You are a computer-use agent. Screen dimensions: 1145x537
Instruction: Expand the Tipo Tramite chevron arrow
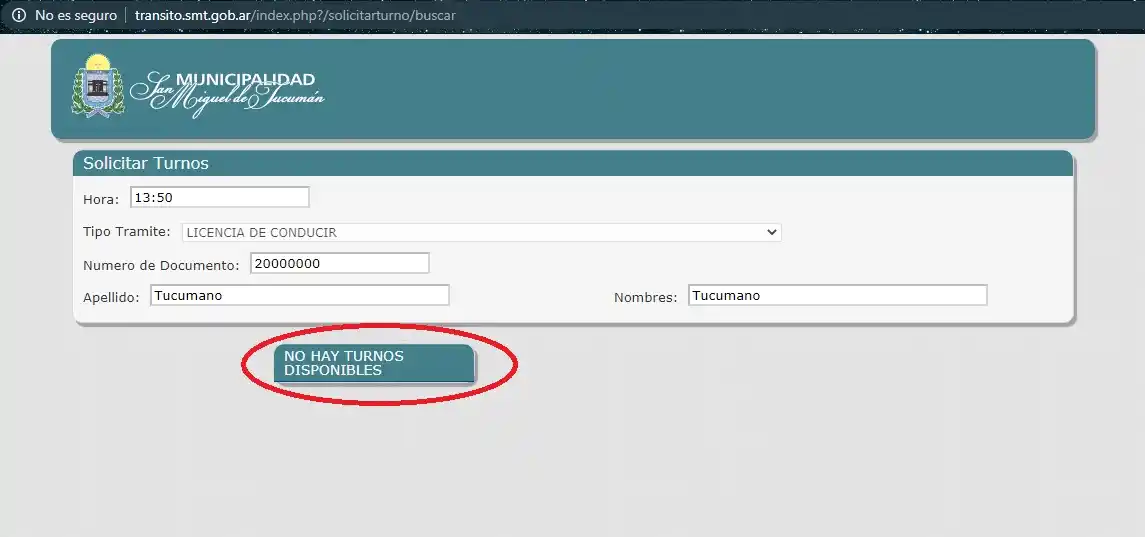[x=771, y=232]
